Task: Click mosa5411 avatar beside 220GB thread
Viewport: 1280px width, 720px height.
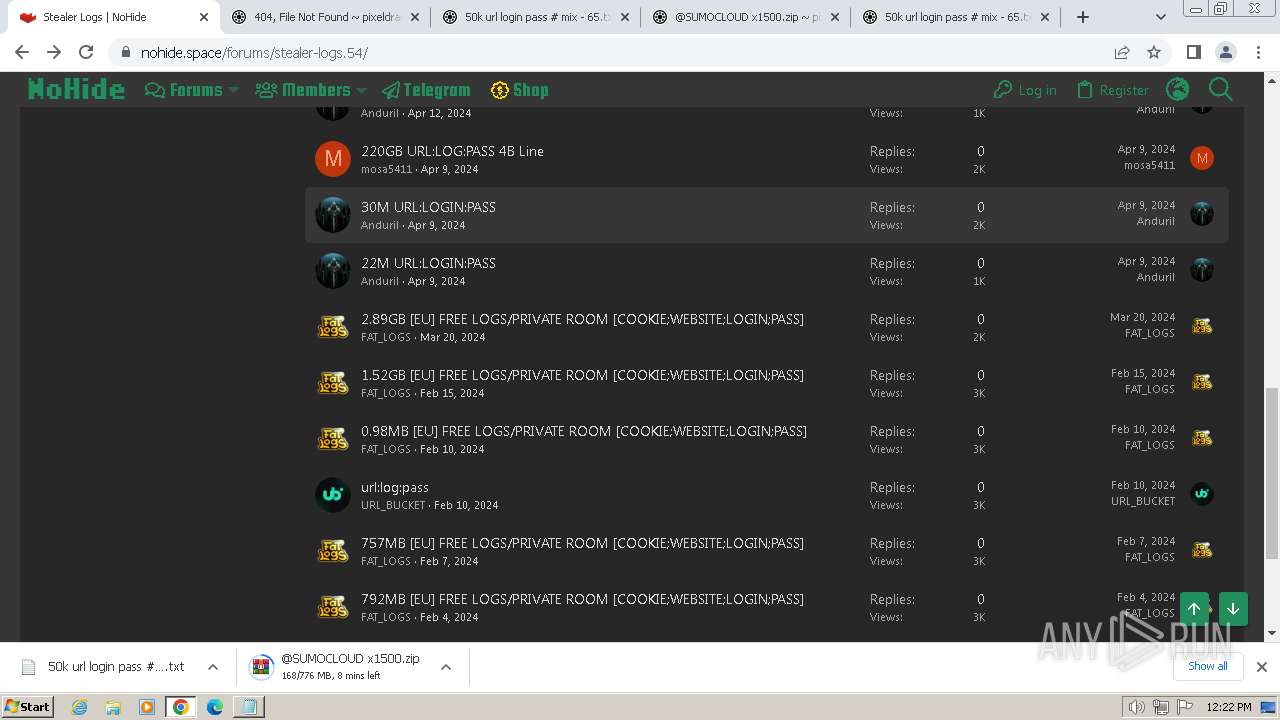Action: coord(333,159)
